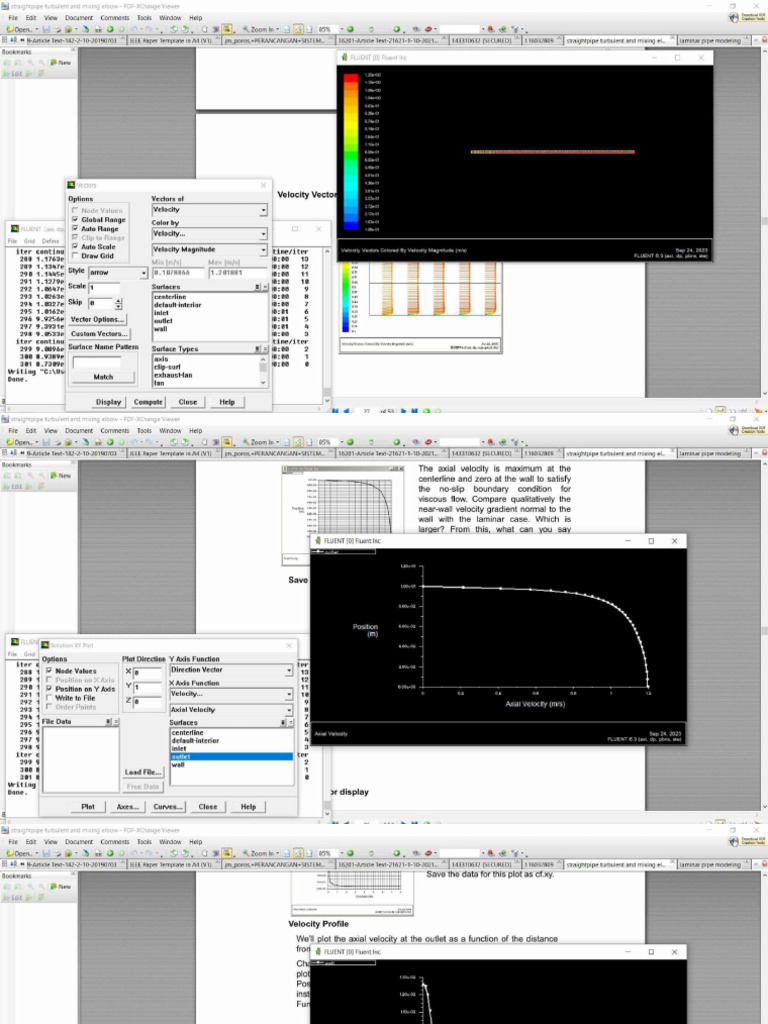Toggle Auto Range checkbox
The image size is (768, 1024).
point(75,229)
